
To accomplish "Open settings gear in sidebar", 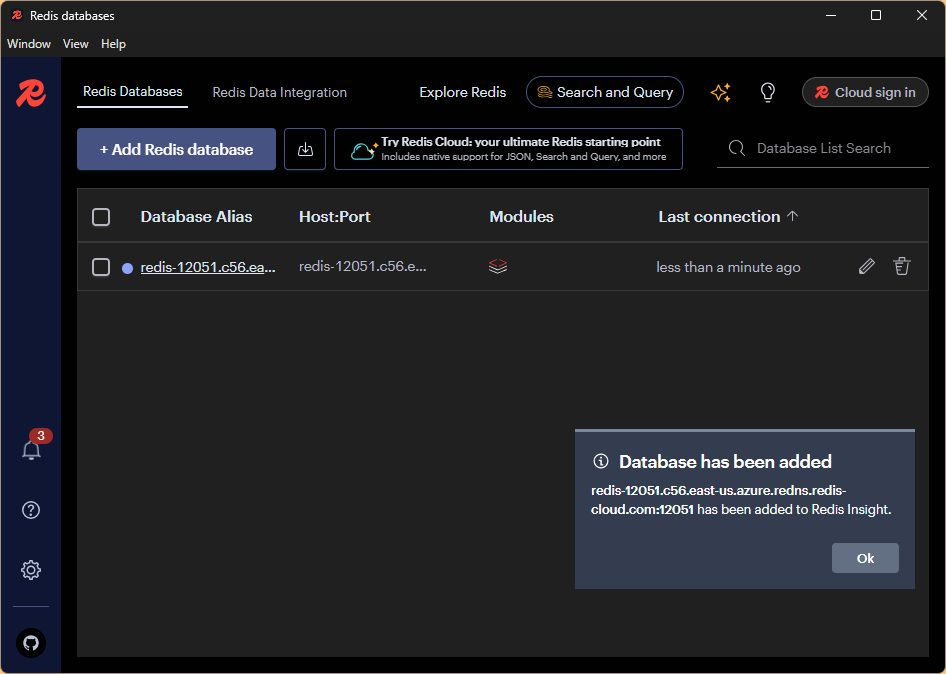I will pyautogui.click(x=31, y=570).
